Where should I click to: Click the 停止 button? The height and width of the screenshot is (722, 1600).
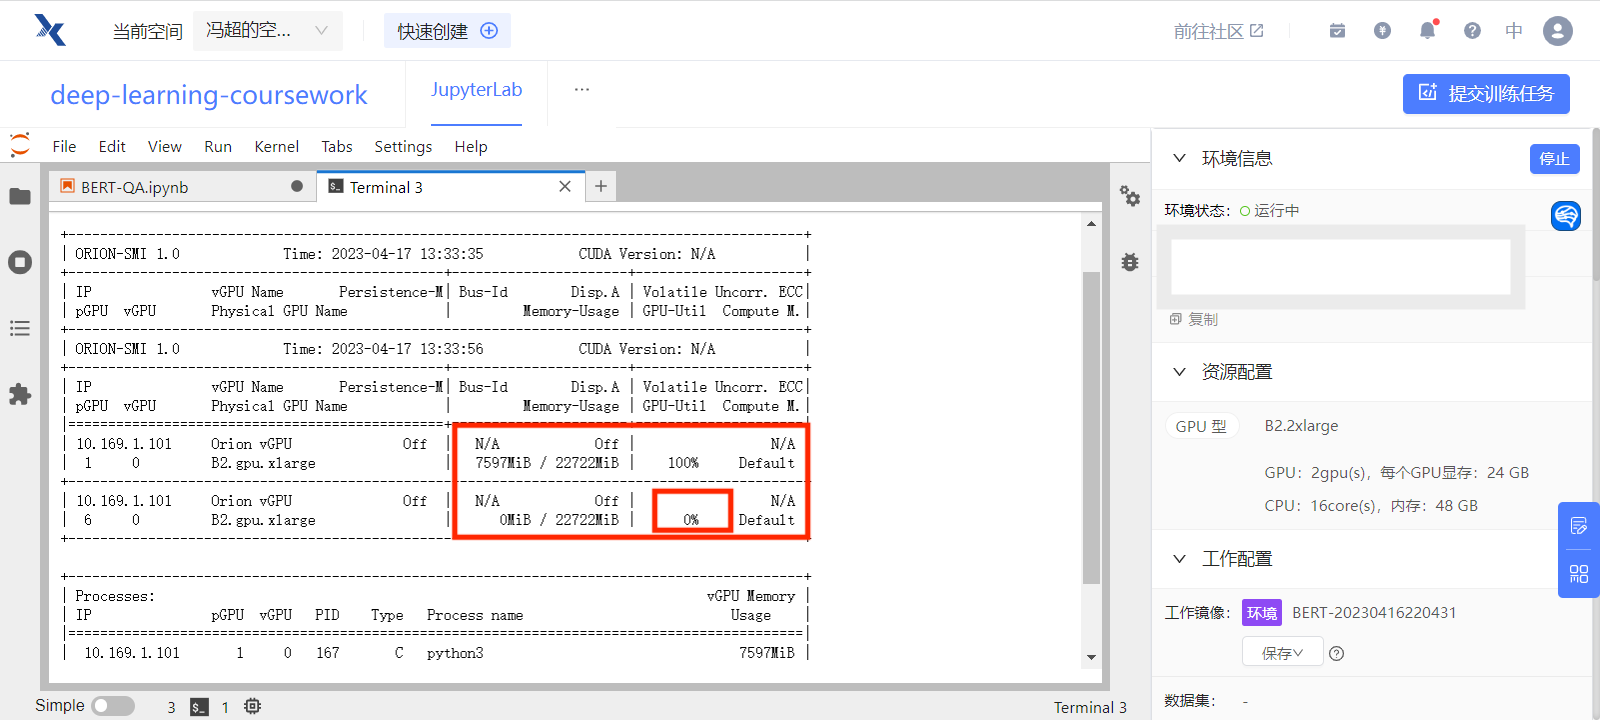pos(1554,159)
